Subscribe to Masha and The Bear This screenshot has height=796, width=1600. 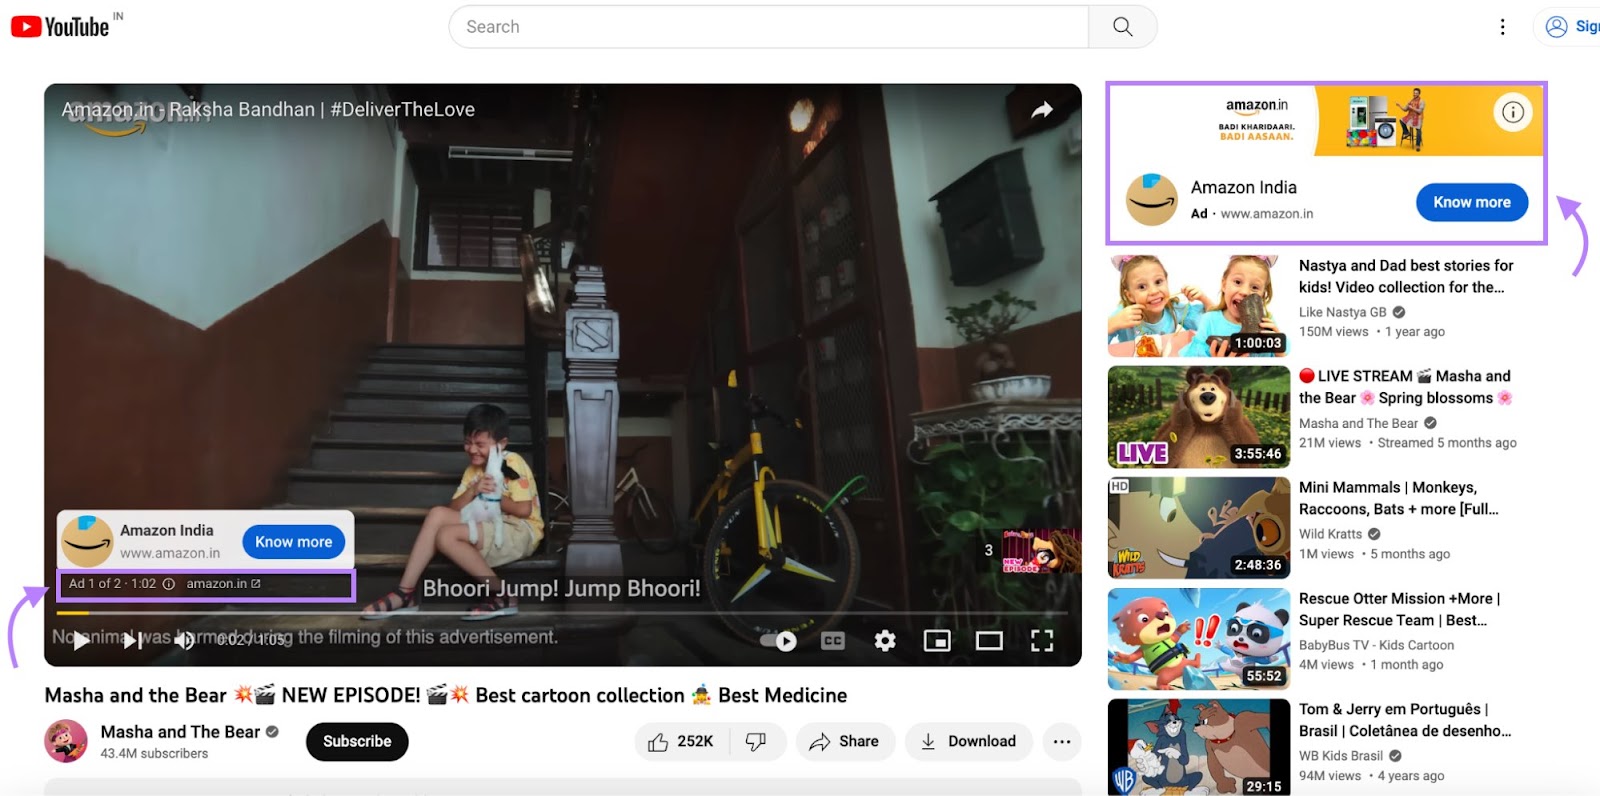[357, 742]
